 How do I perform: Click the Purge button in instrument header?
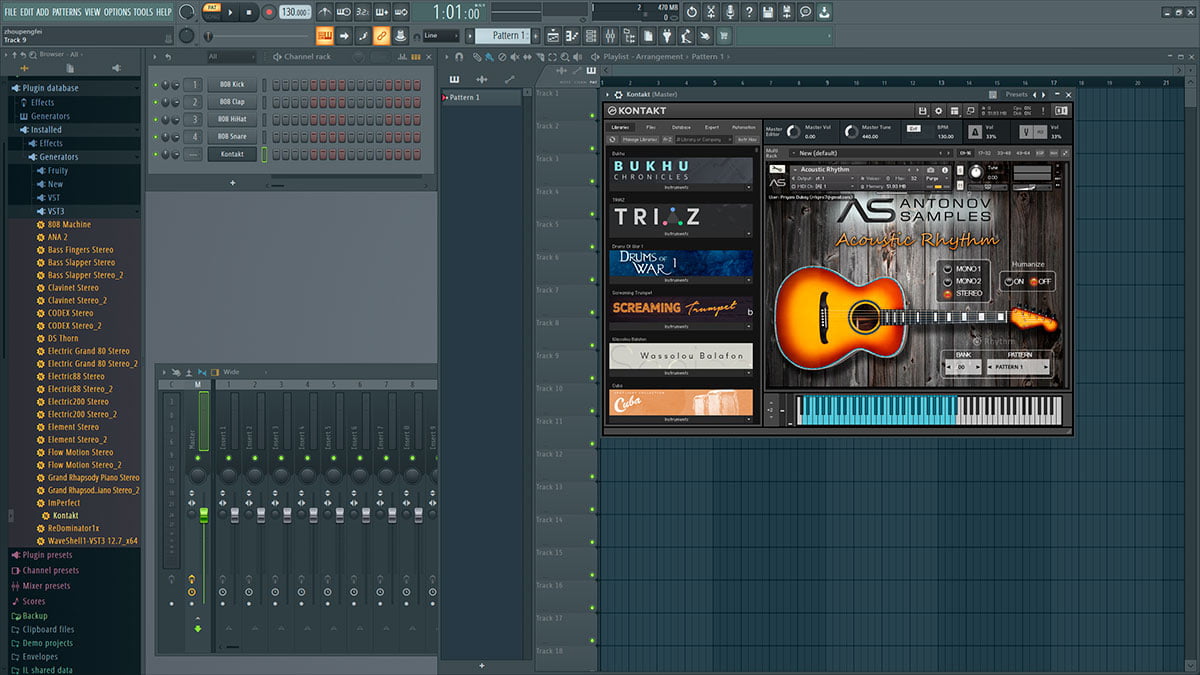pyautogui.click(x=933, y=178)
